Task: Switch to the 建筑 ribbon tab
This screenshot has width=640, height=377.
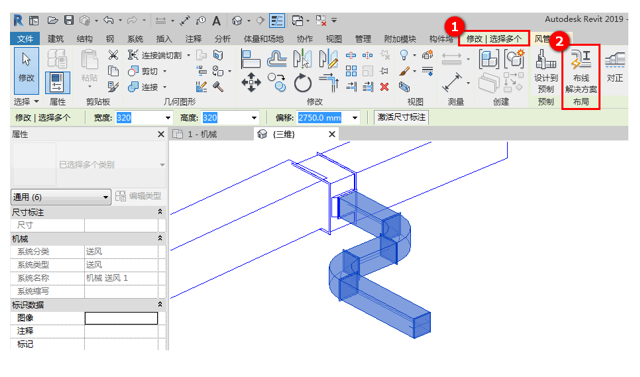Action: tap(56, 39)
